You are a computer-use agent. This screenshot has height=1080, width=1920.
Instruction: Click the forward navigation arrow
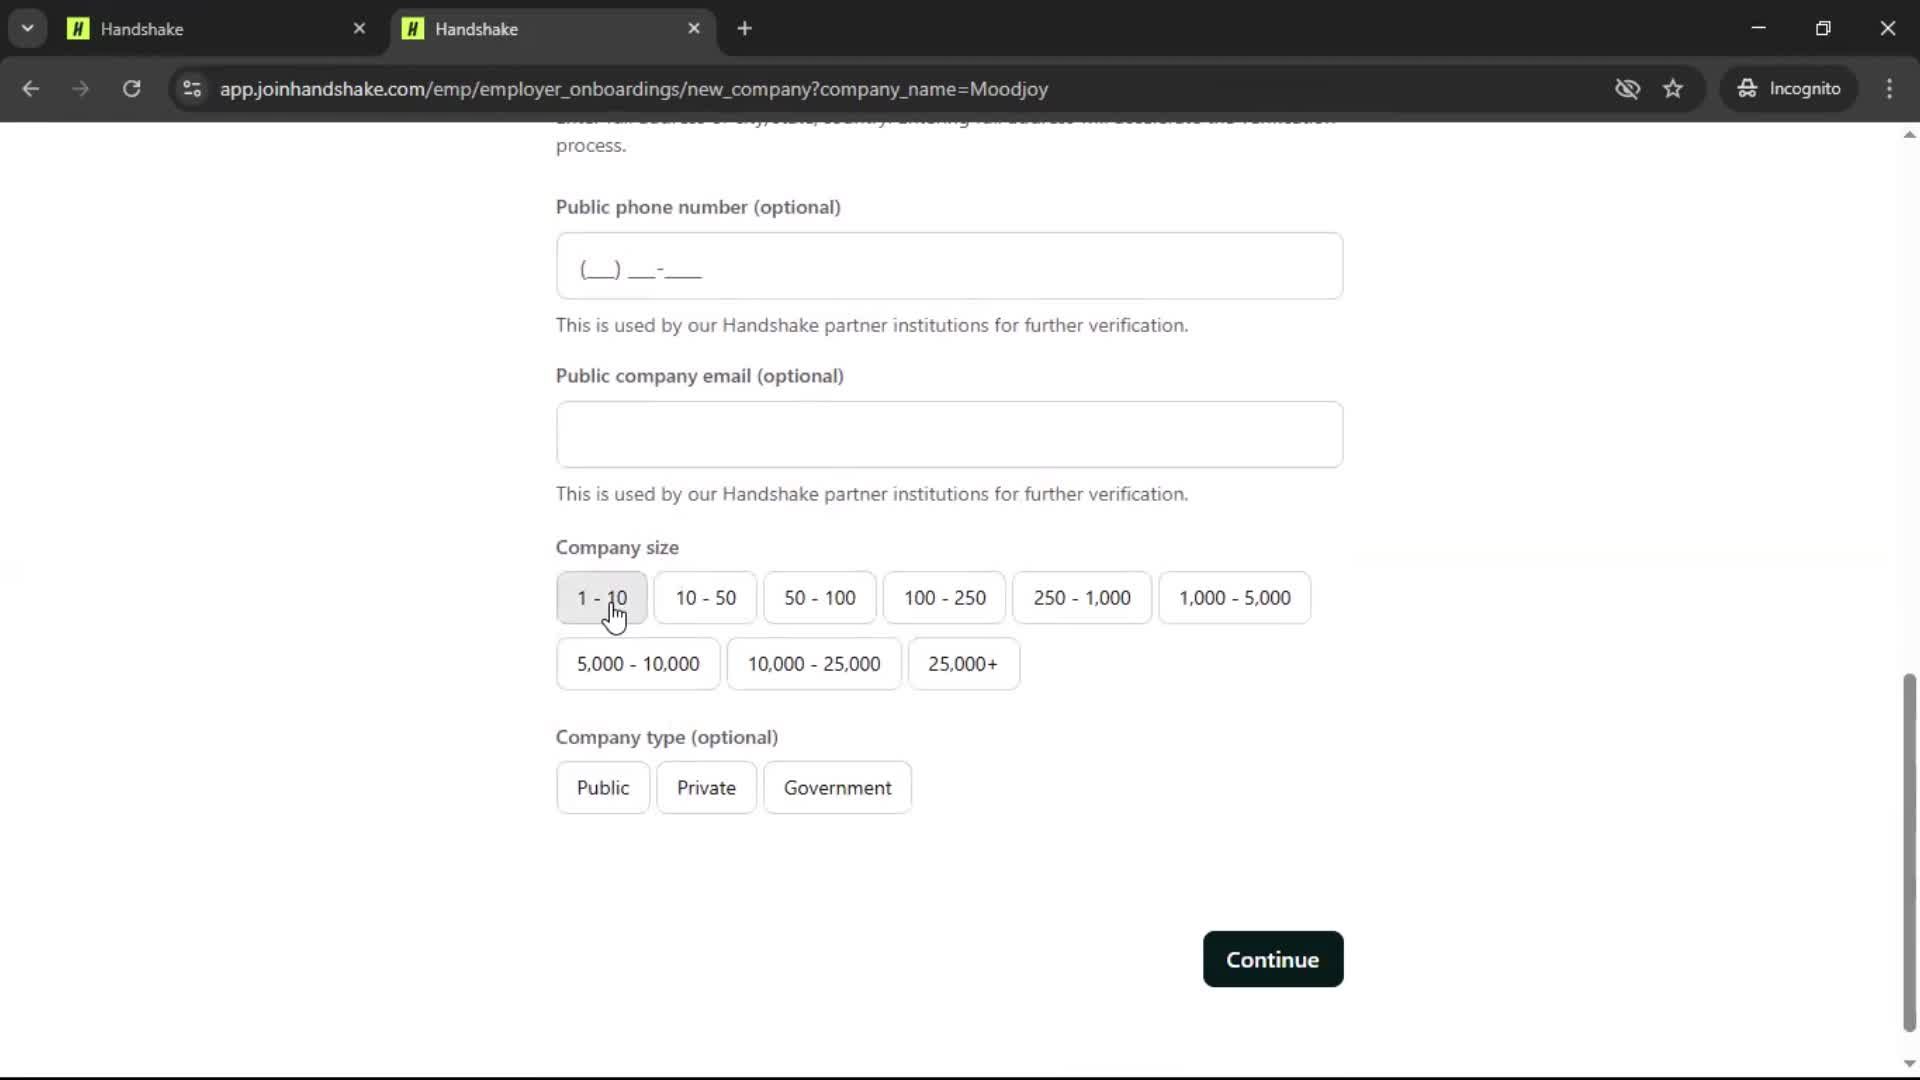(81, 89)
